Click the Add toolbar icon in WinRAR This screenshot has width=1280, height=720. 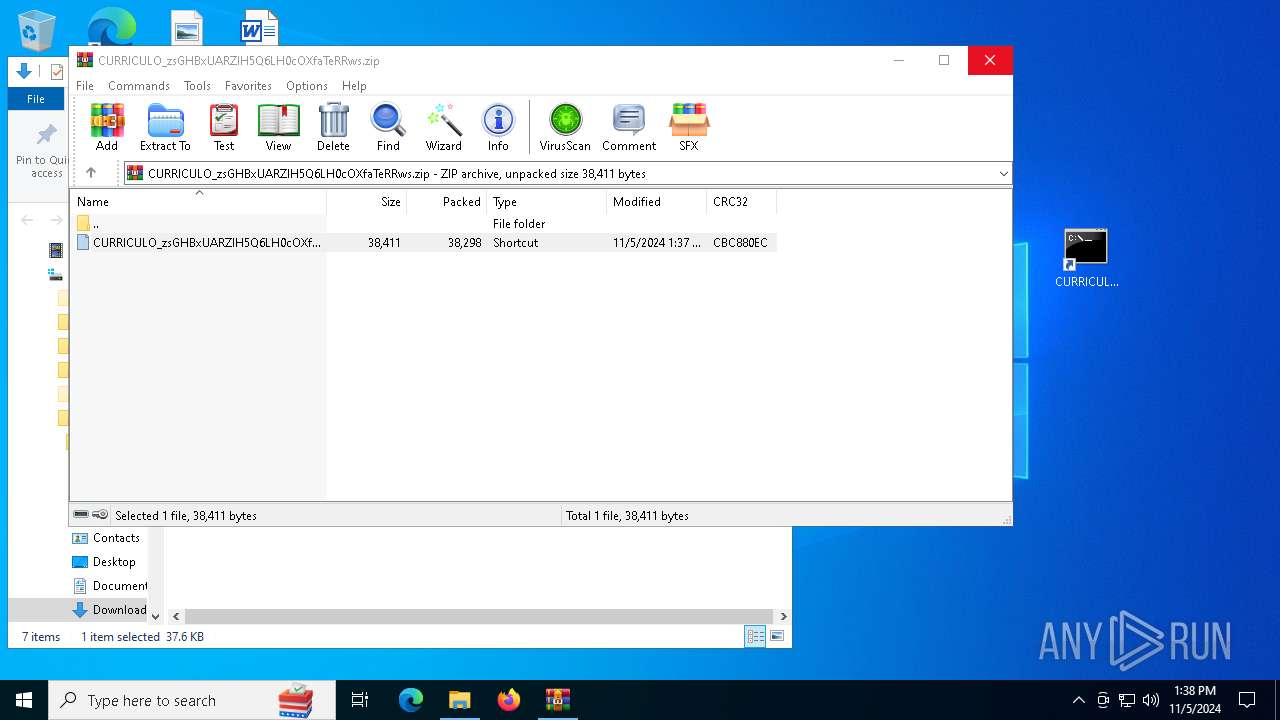pyautogui.click(x=107, y=127)
